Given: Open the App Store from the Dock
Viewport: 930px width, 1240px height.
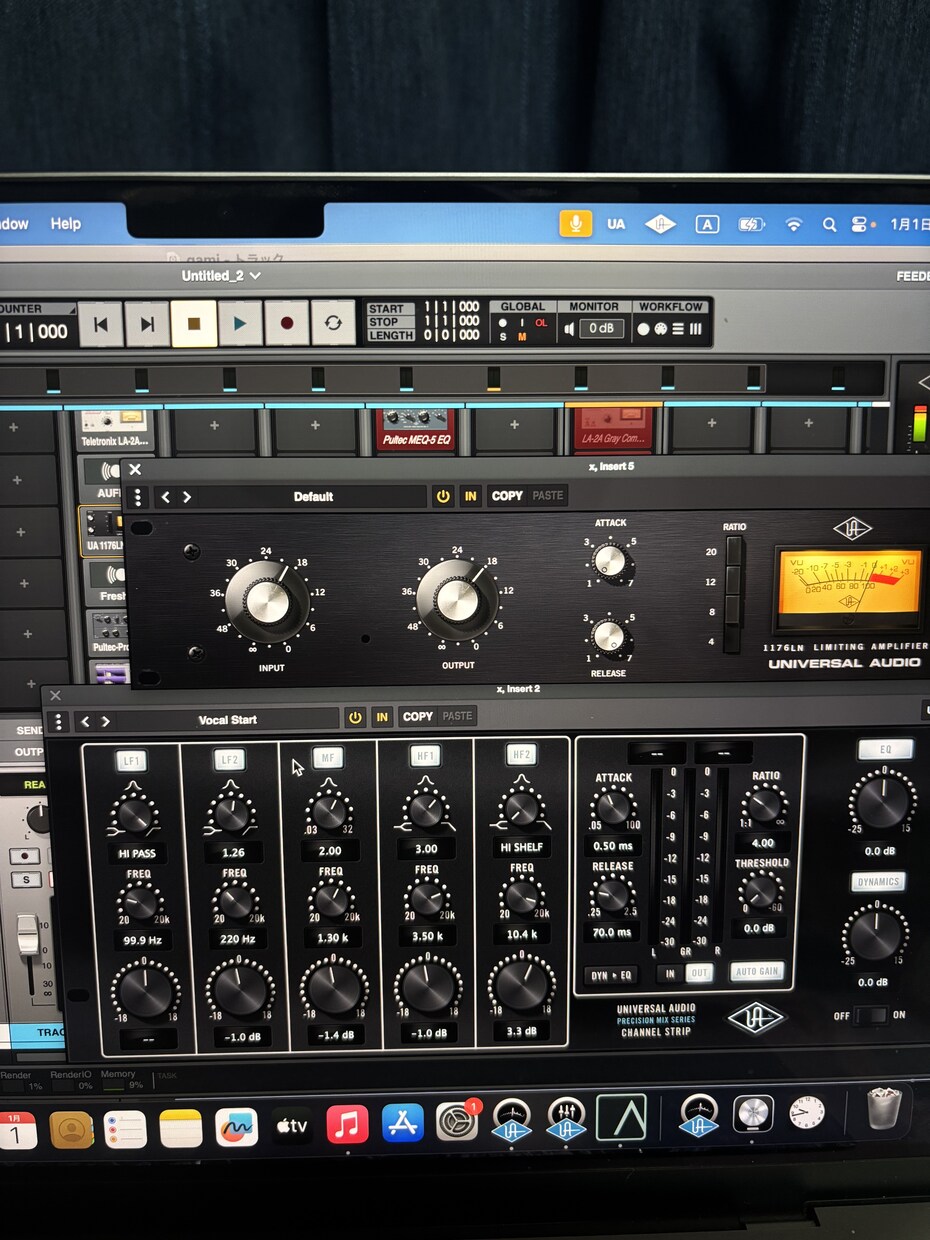Looking at the screenshot, I should coord(402,1124).
